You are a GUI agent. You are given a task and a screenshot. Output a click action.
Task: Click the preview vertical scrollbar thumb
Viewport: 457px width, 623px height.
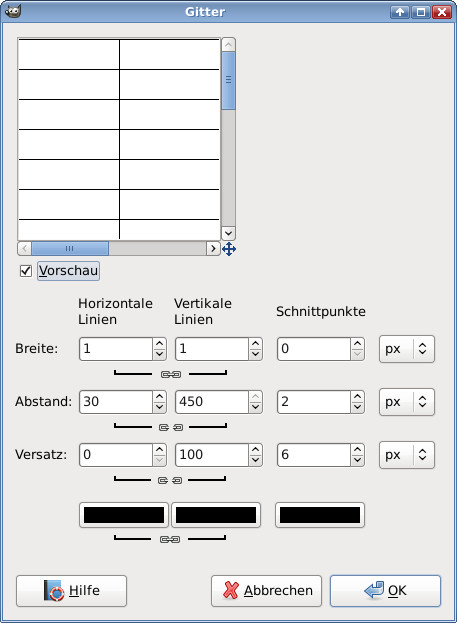pos(228,80)
